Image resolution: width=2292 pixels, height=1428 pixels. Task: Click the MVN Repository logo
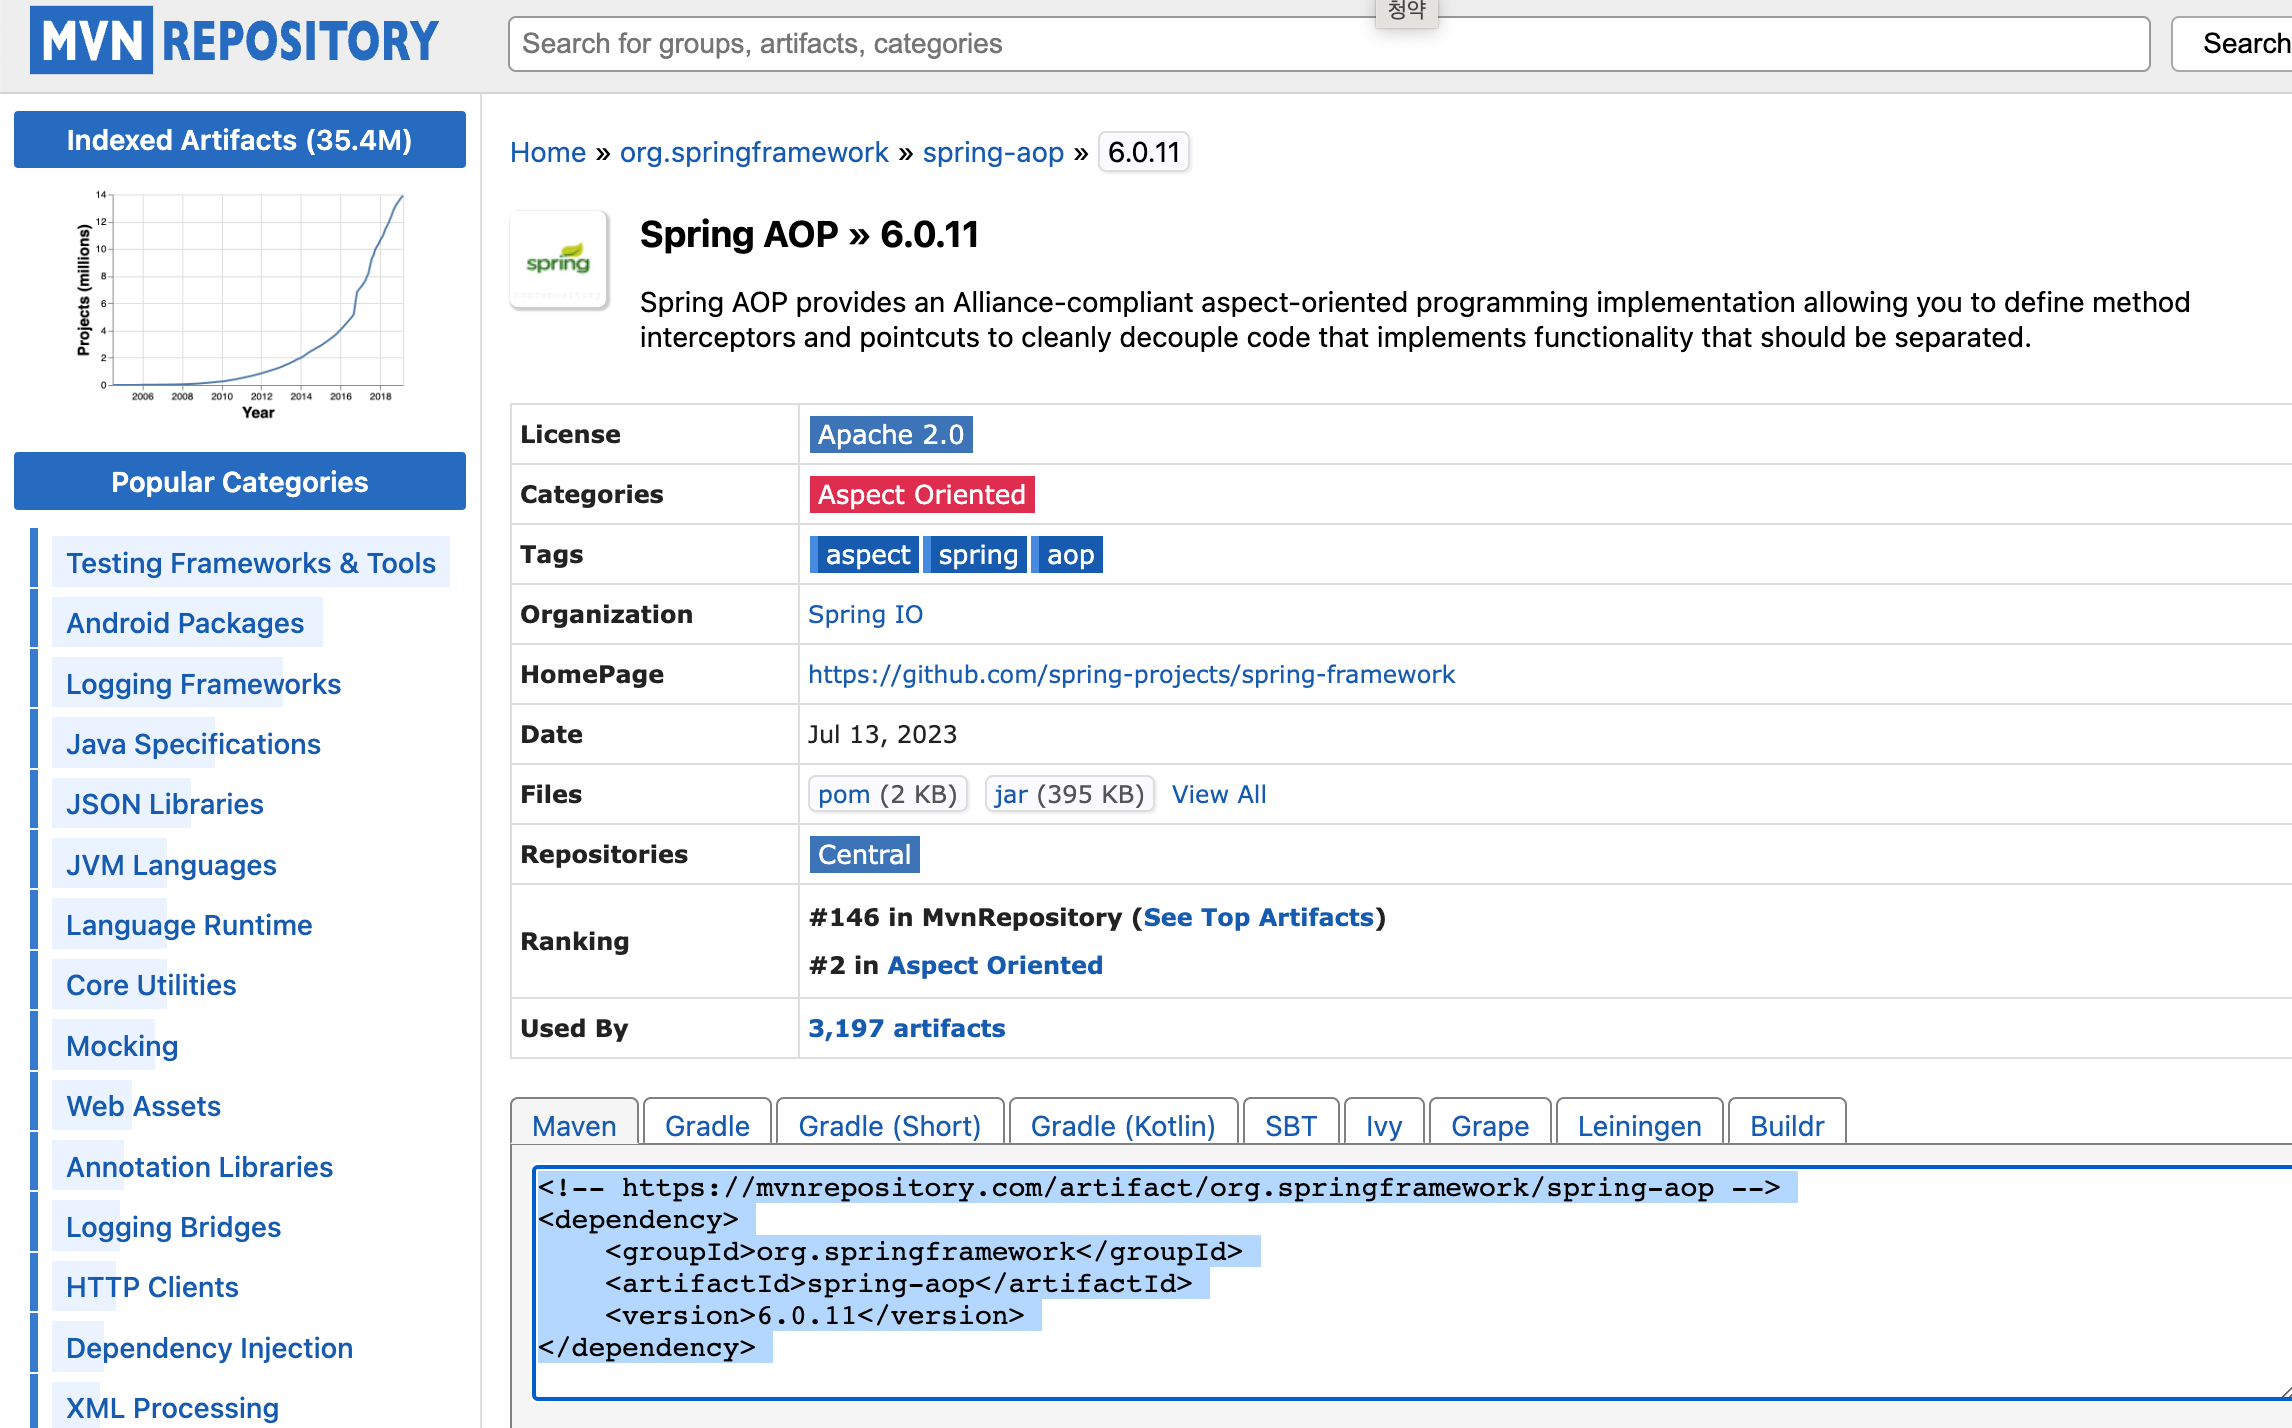pyautogui.click(x=235, y=41)
